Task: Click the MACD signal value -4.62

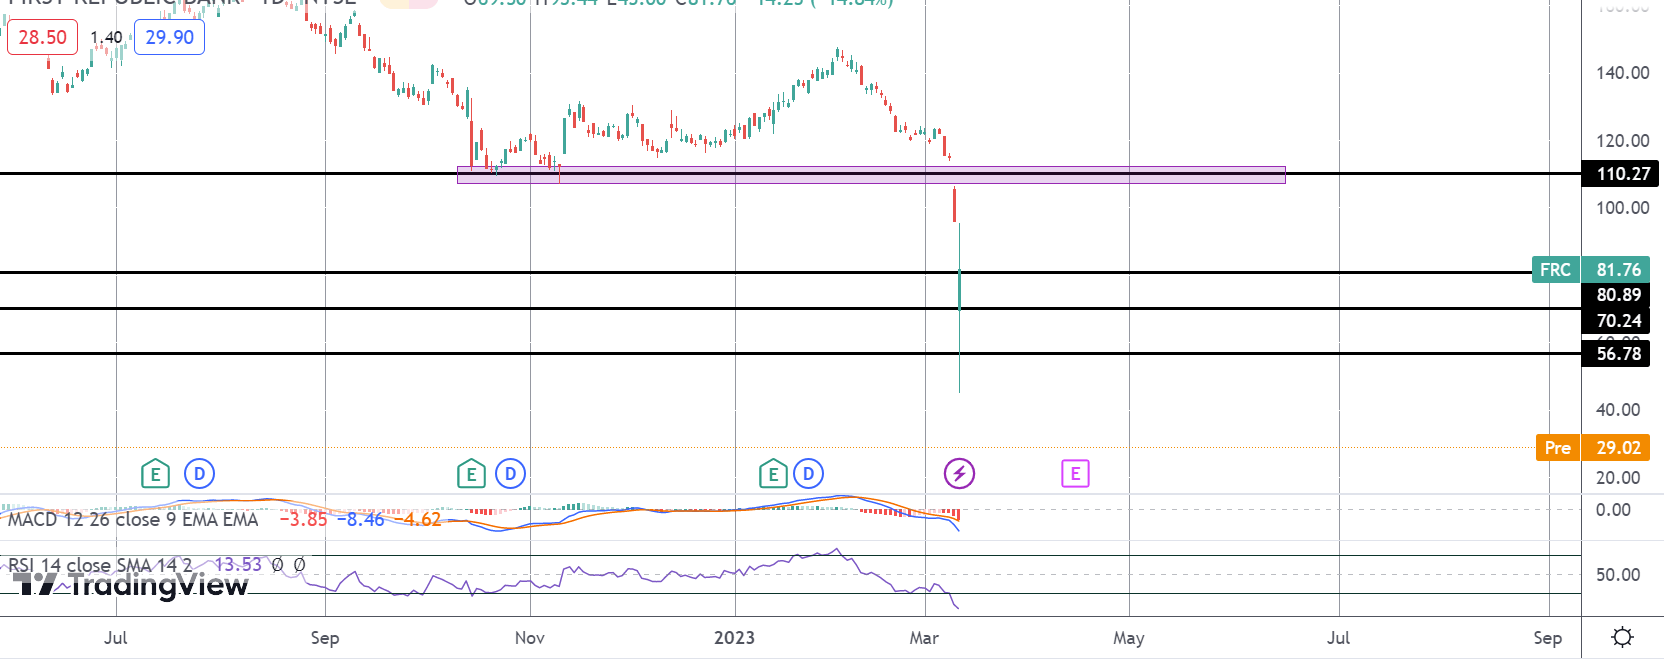Action: pyautogui.click(x=418, y=519)
